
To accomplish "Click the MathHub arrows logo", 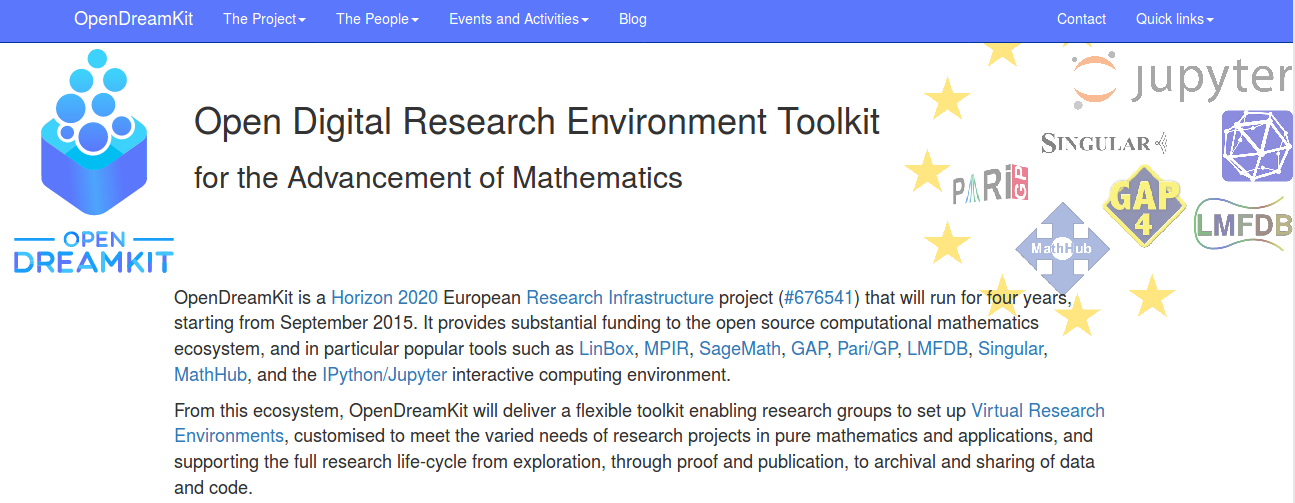I will [x=1062, y=249].
